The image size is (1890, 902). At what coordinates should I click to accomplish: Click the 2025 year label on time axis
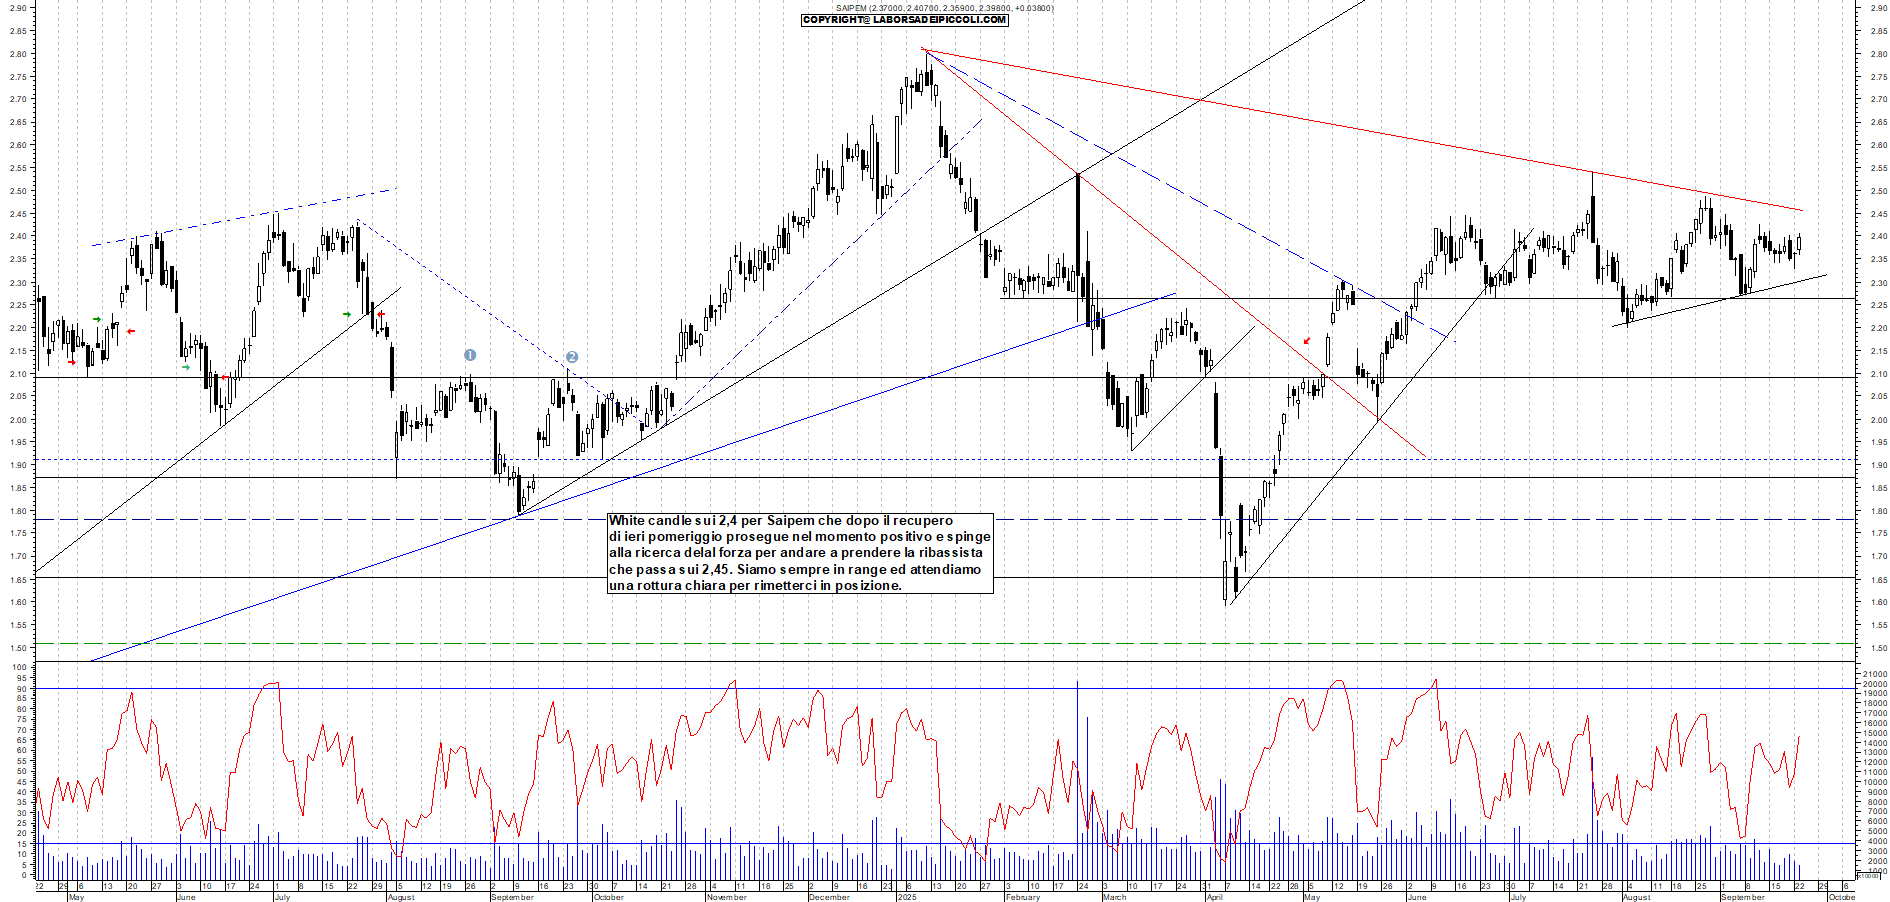(907, 897)
